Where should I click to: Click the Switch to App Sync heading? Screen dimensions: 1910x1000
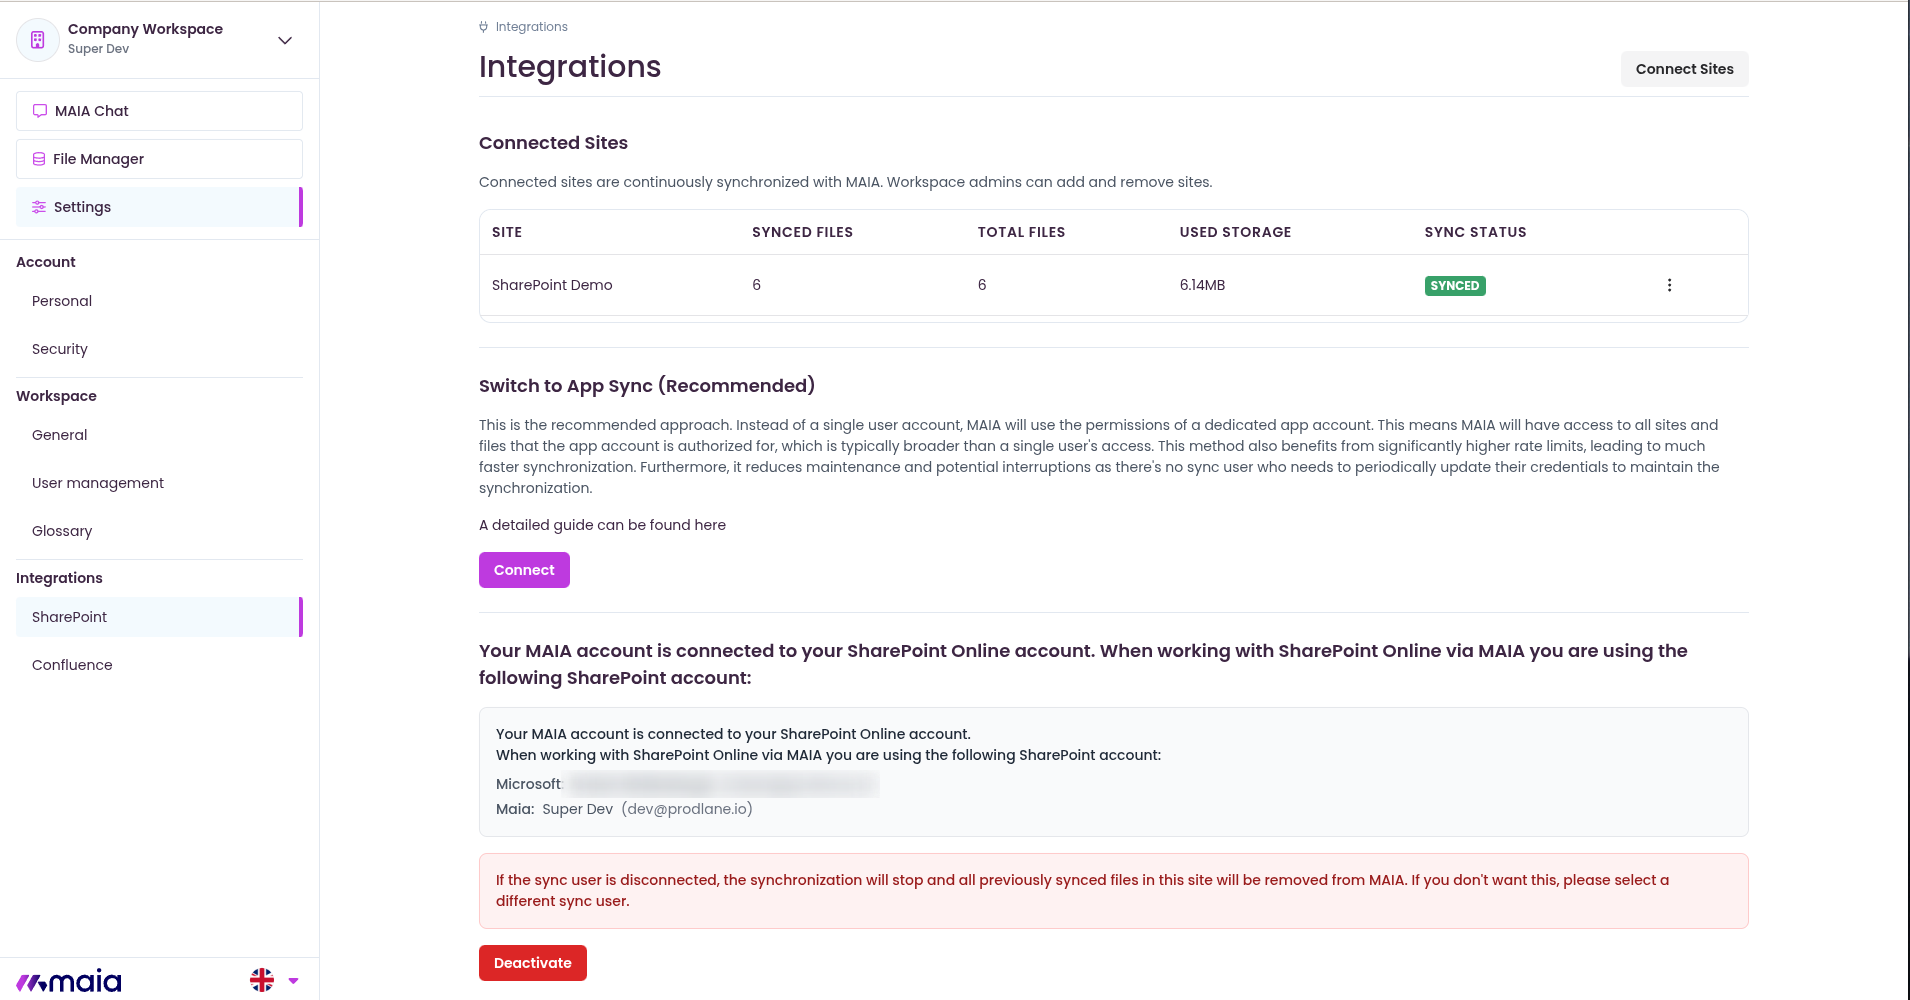(647, 386)
